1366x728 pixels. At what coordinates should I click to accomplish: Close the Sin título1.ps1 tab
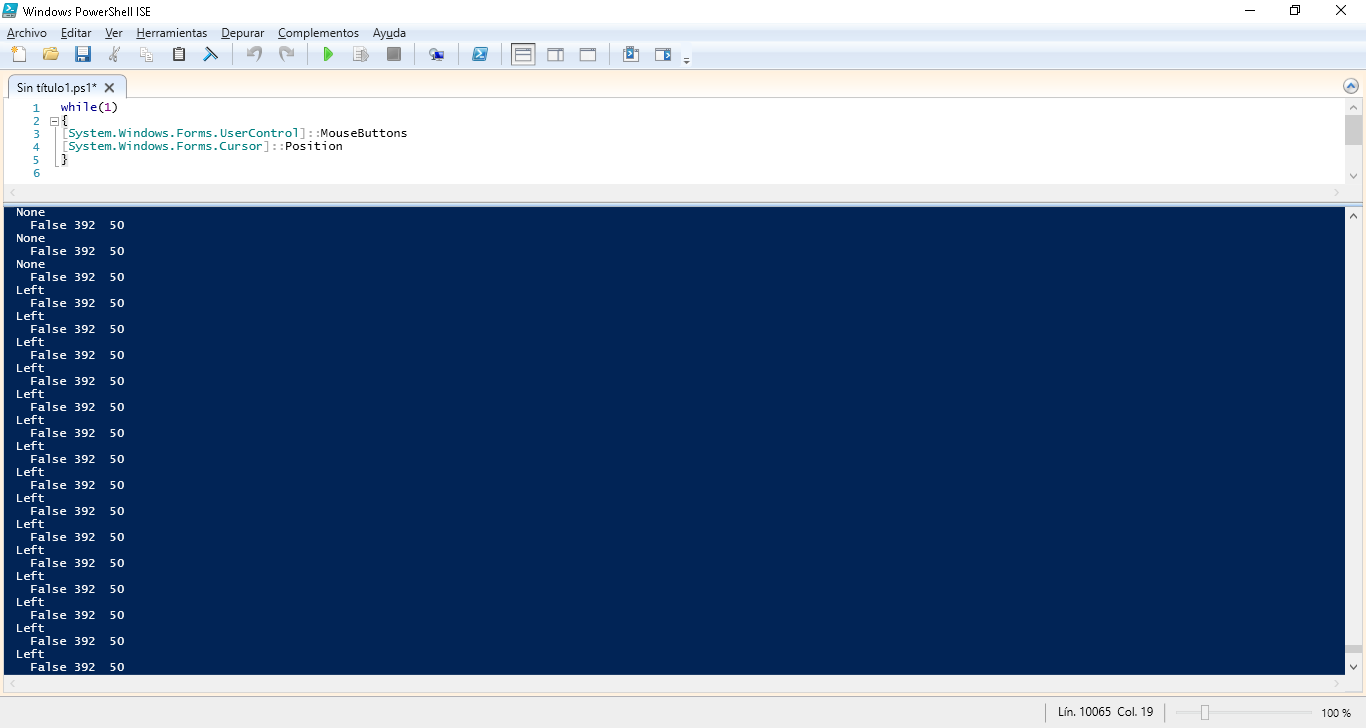[110, 88]
